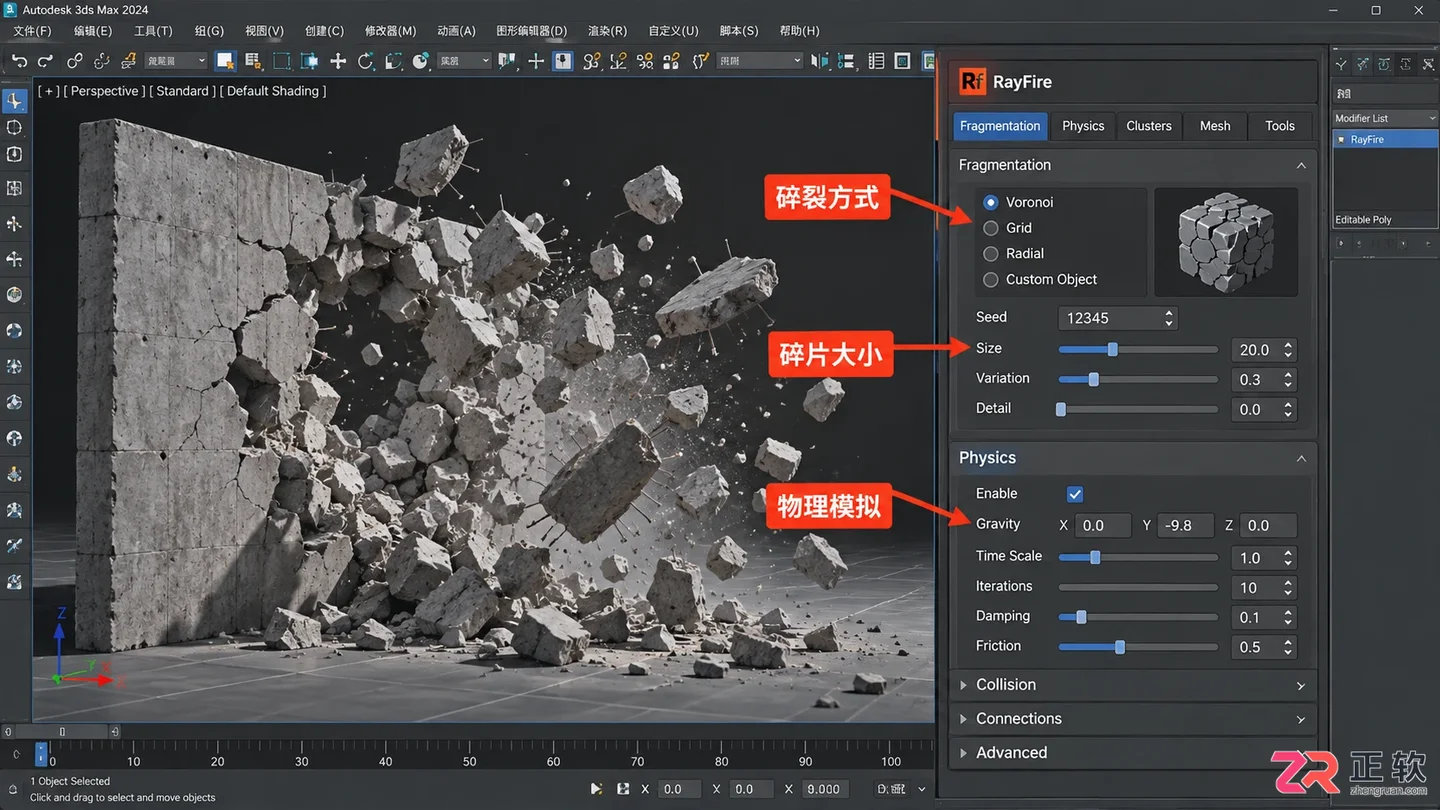Click the Play Animation button
This screenshot has height=810, width=1440.
click(x=596, y=789)
